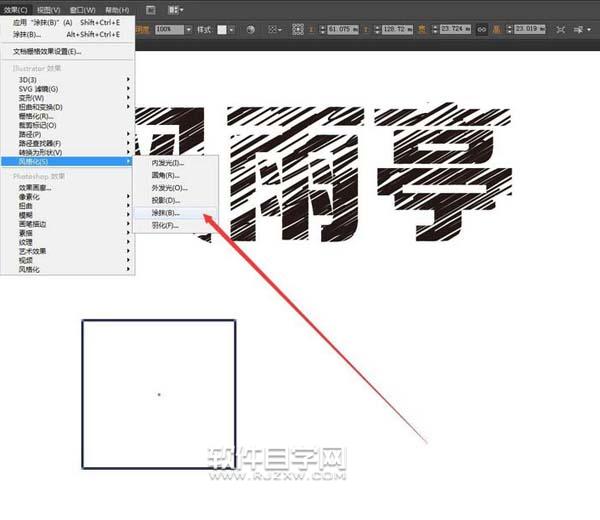Click the orange 宽 width label
The image size is (600, 520).
click(x=422, y=29)
